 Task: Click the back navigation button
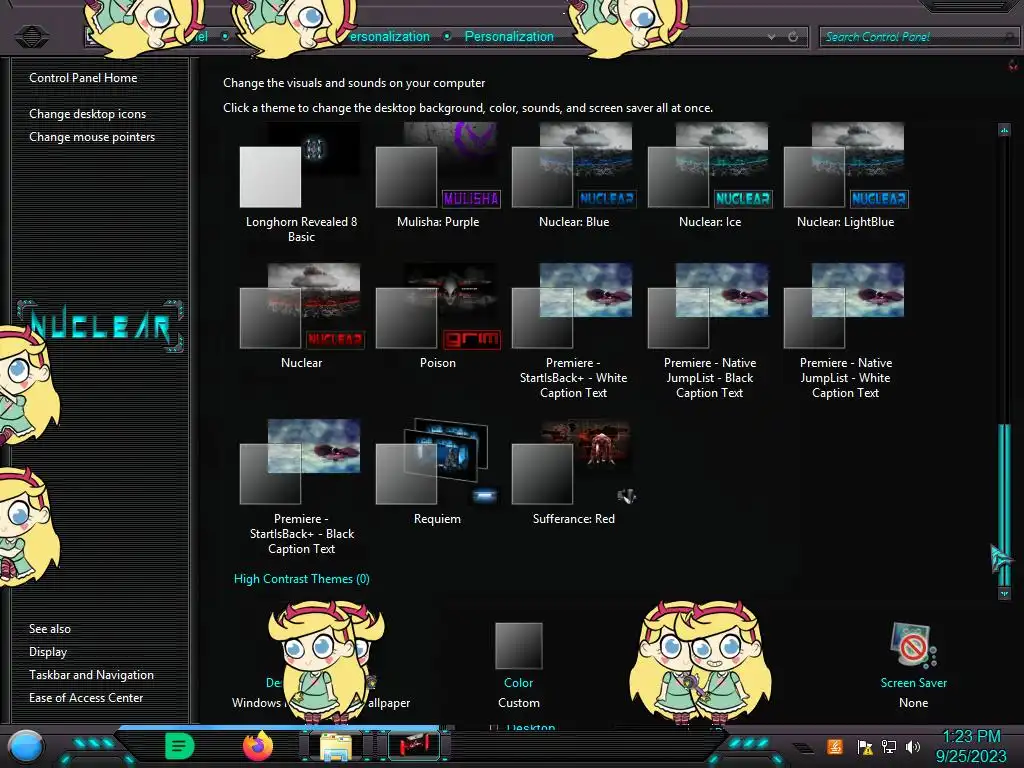31,36
